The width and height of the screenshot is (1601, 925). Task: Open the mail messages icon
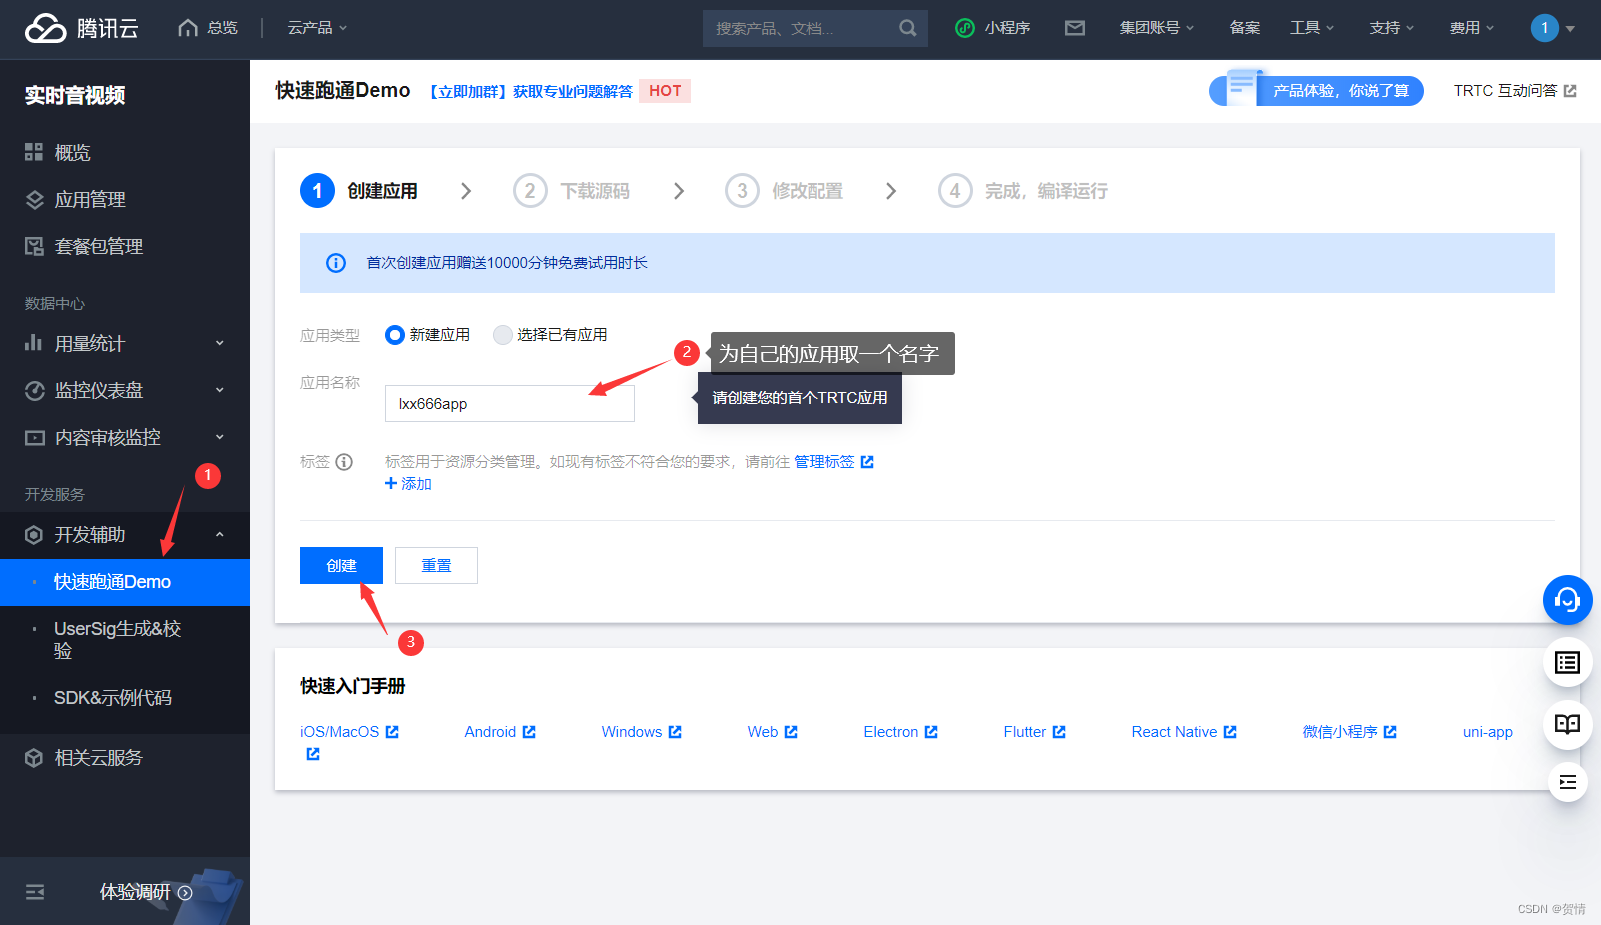click(x=1075, y=28)
